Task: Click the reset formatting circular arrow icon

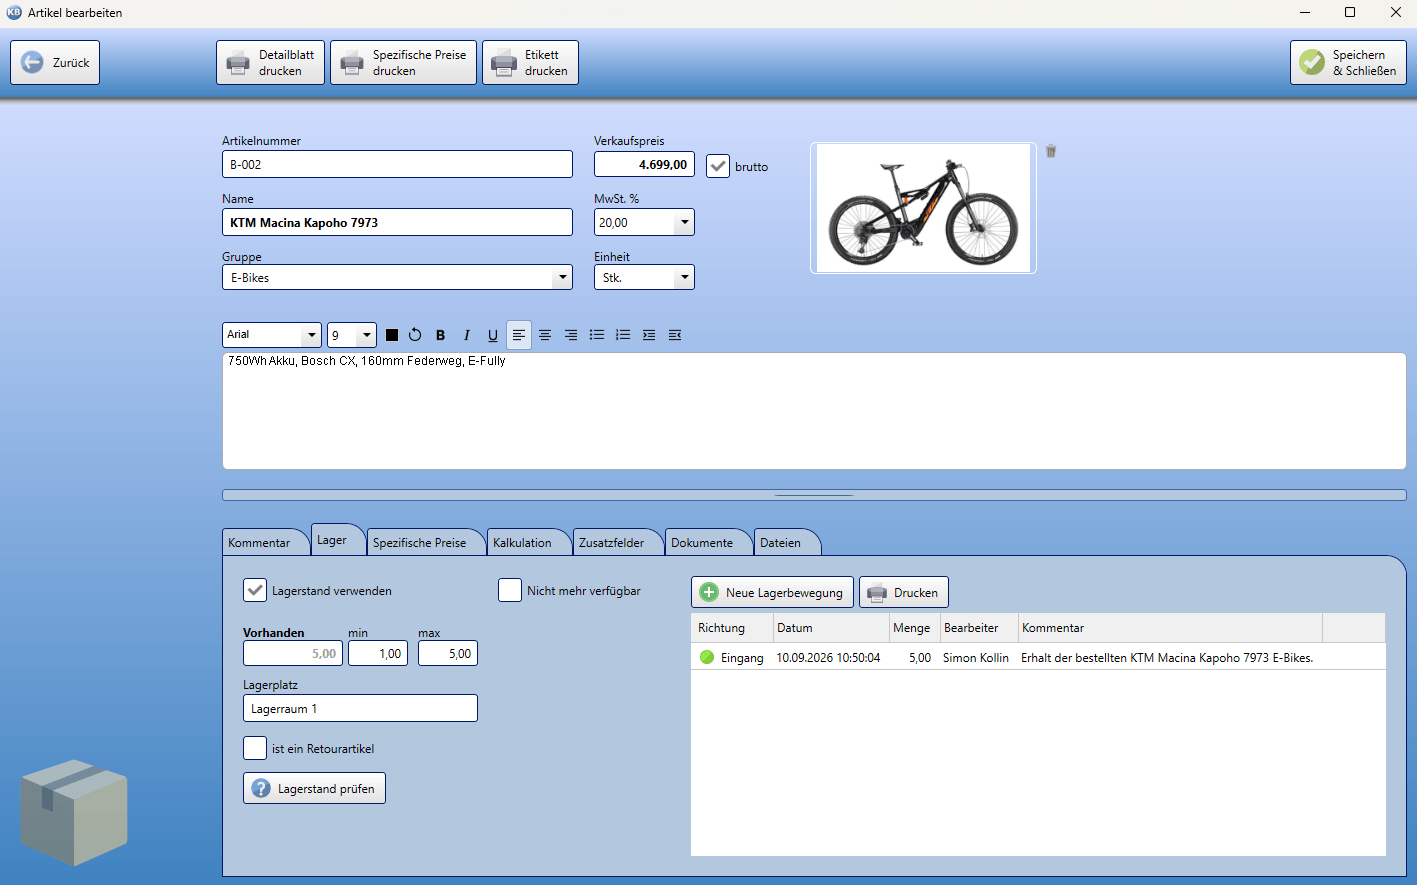Action: point(415,335)
